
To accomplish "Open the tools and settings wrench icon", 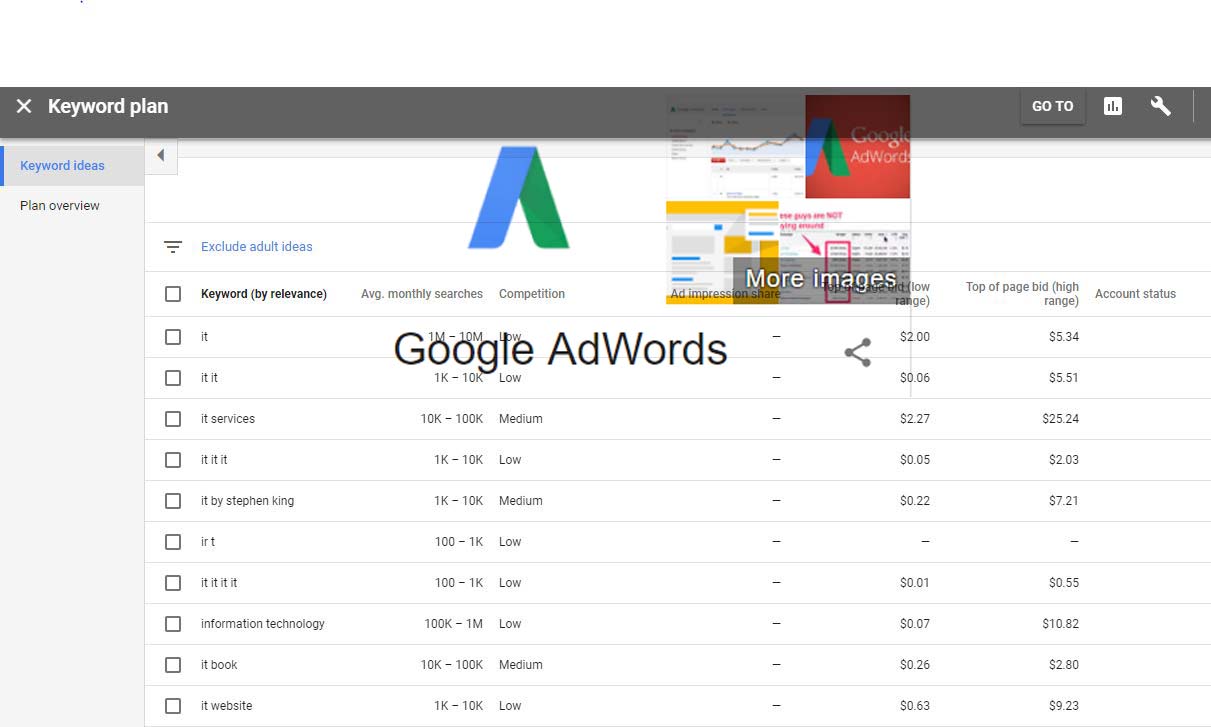I will [x=1160, y=105].
